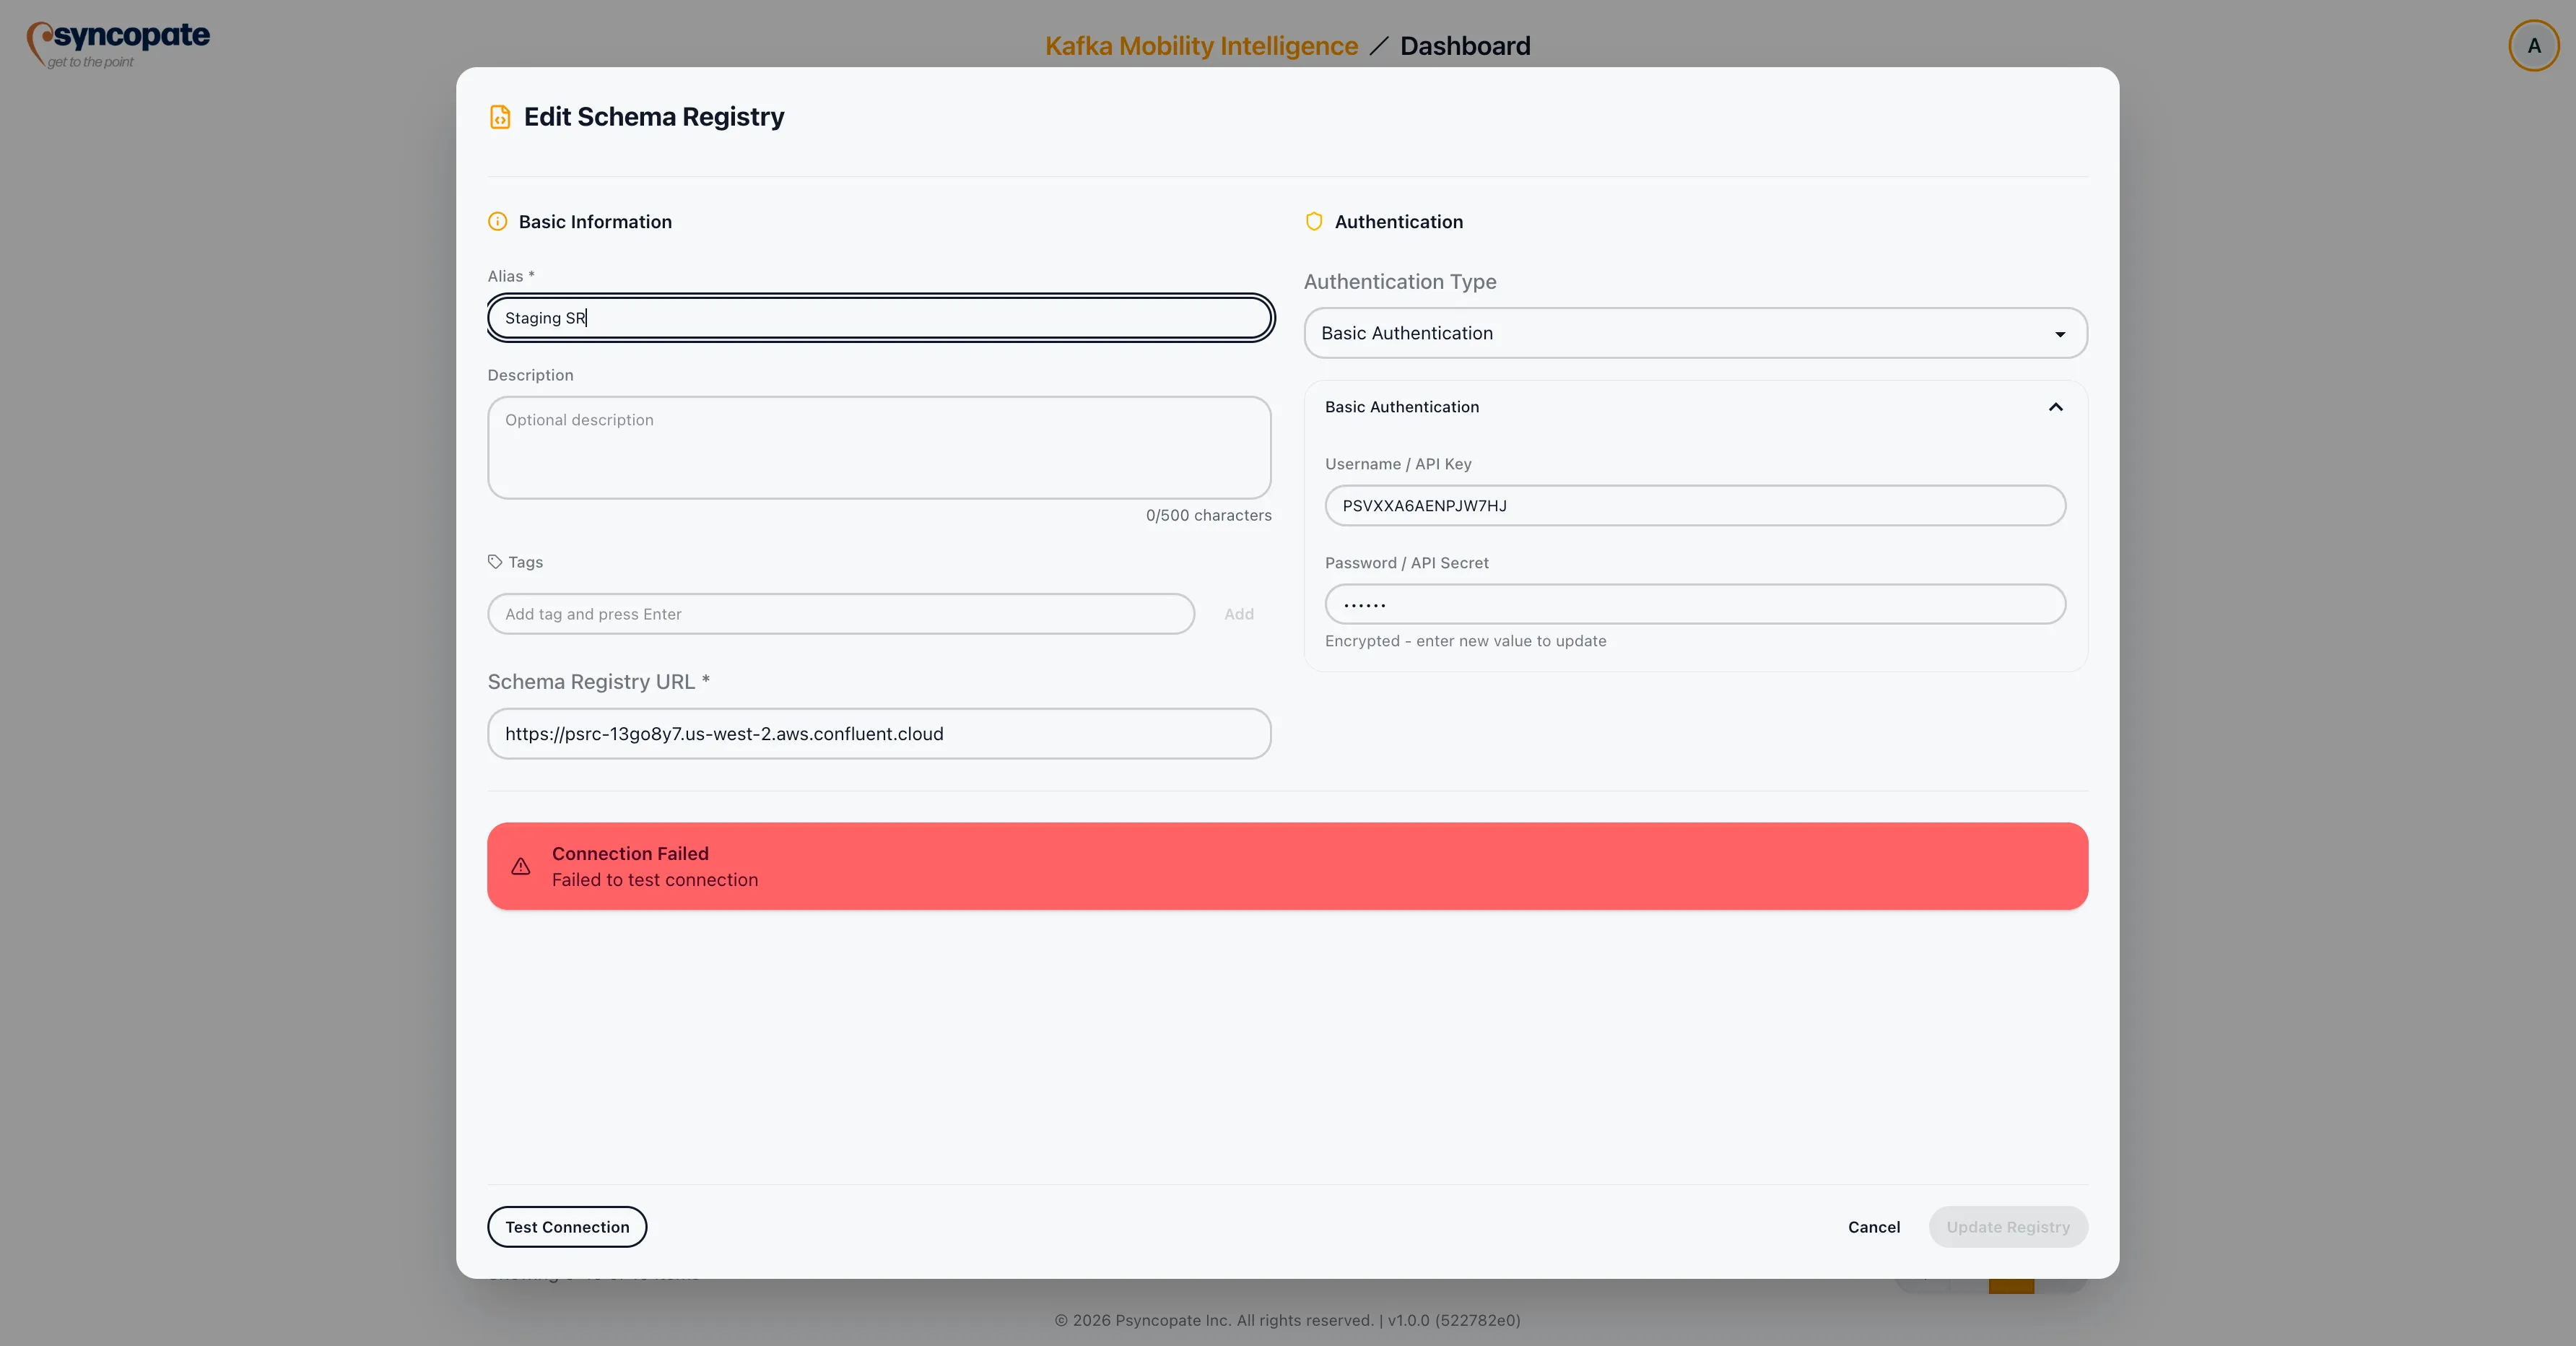Viewport: 2576px width, 1346px height.
Task: Collapse the Basic Authentication section
Action: [2055, 407]
